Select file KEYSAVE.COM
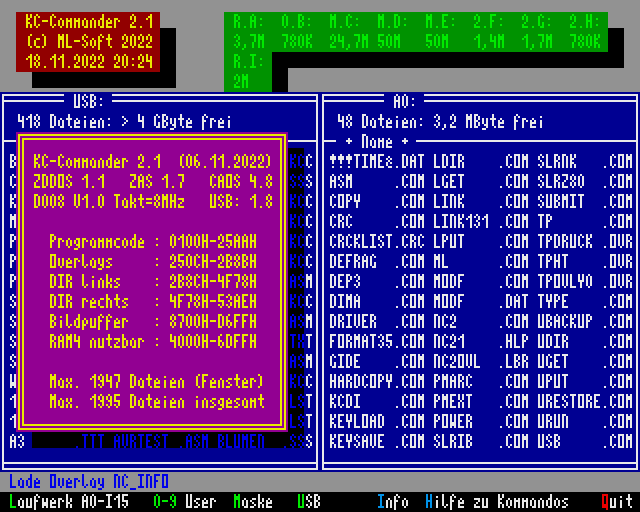Screen dimensions: 640x512 click(x=376, y=442)
